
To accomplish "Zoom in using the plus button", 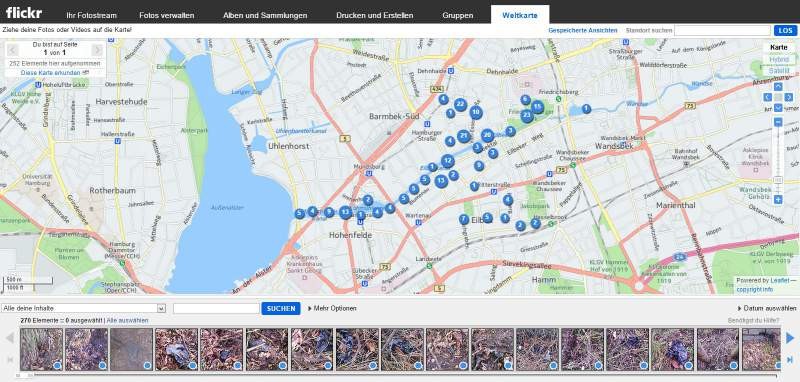I will (778, 200).
